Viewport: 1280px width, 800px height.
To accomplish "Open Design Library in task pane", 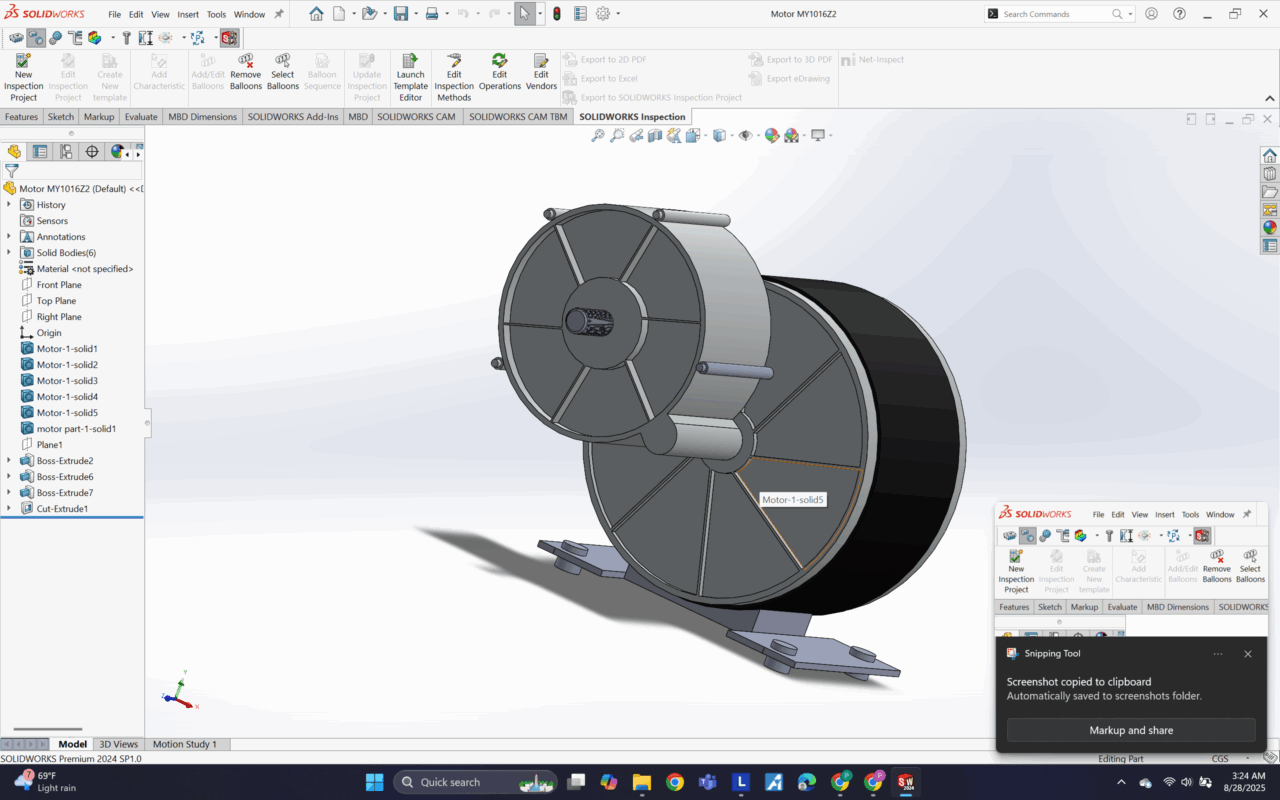I will tap(1270, 174).
